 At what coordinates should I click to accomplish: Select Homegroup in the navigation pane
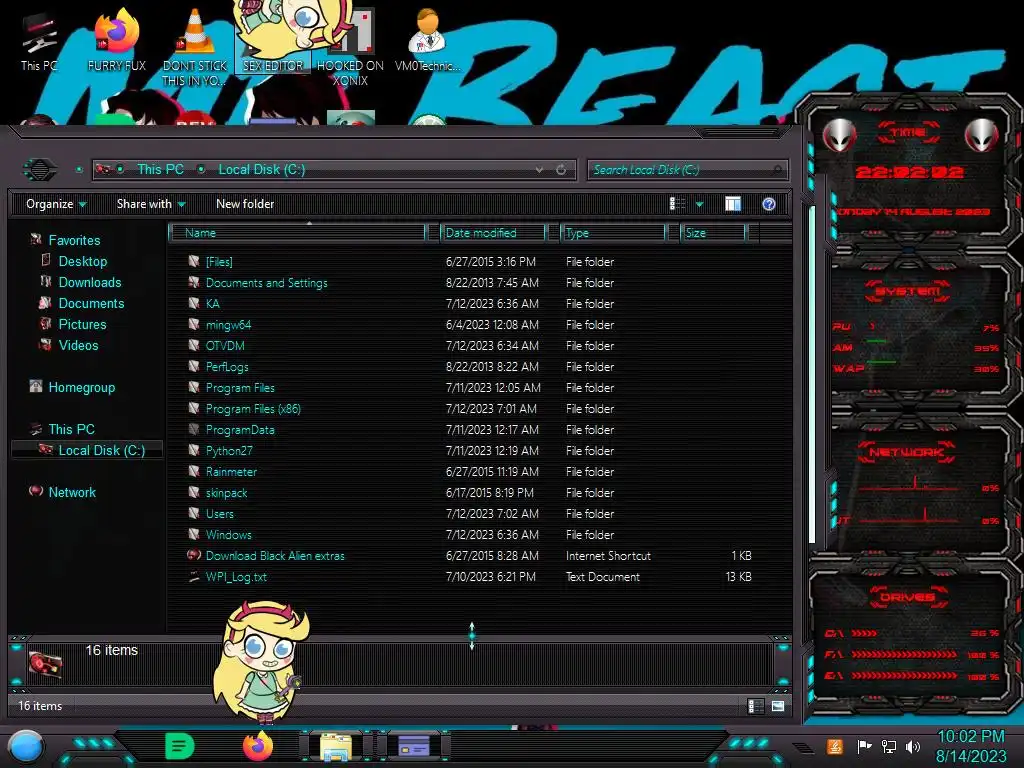click(x=81, y=387)
